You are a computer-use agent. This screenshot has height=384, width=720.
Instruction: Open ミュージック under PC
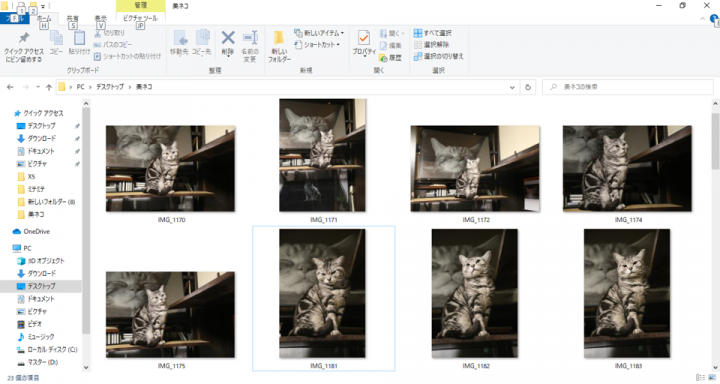coord(40,337)
